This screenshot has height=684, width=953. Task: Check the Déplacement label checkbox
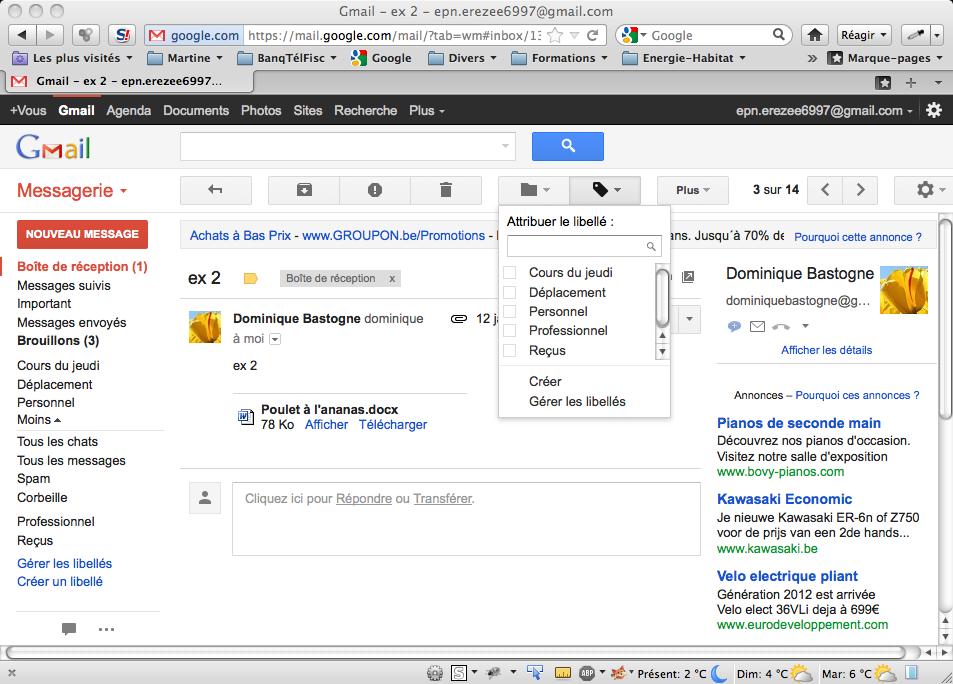coord(510,292)
